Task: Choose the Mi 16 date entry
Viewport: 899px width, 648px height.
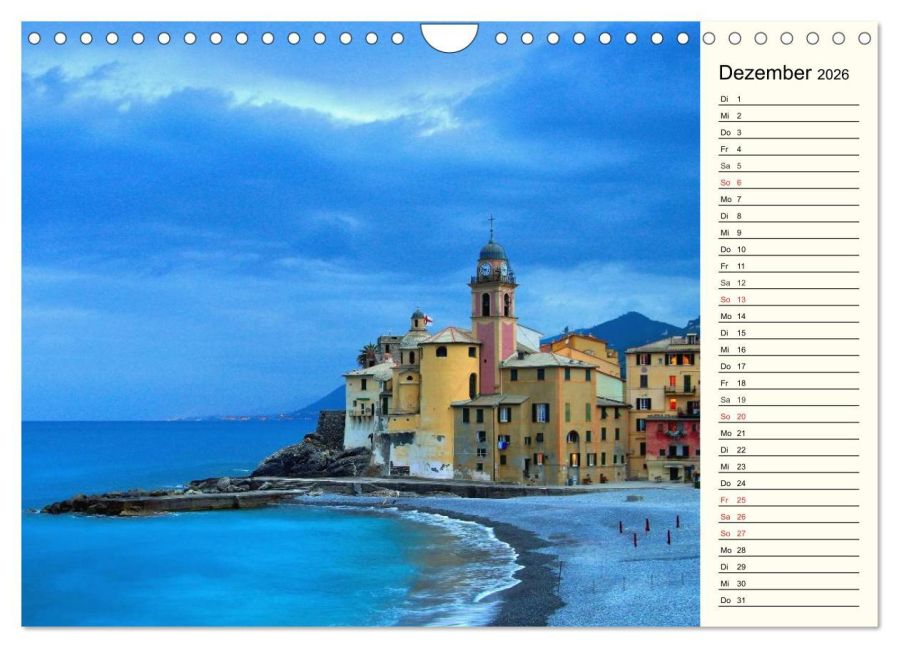Action: pyautogui.click(x=788, y=350)
